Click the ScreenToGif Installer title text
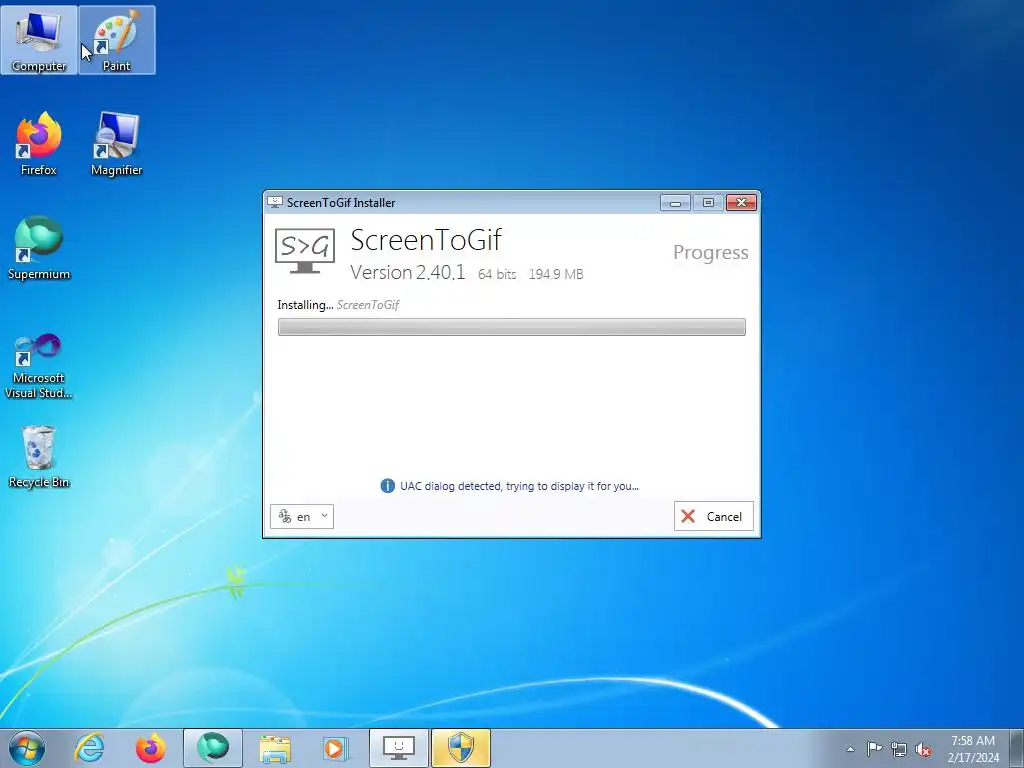The image size is (1024, 768). [x=341, y=202]
